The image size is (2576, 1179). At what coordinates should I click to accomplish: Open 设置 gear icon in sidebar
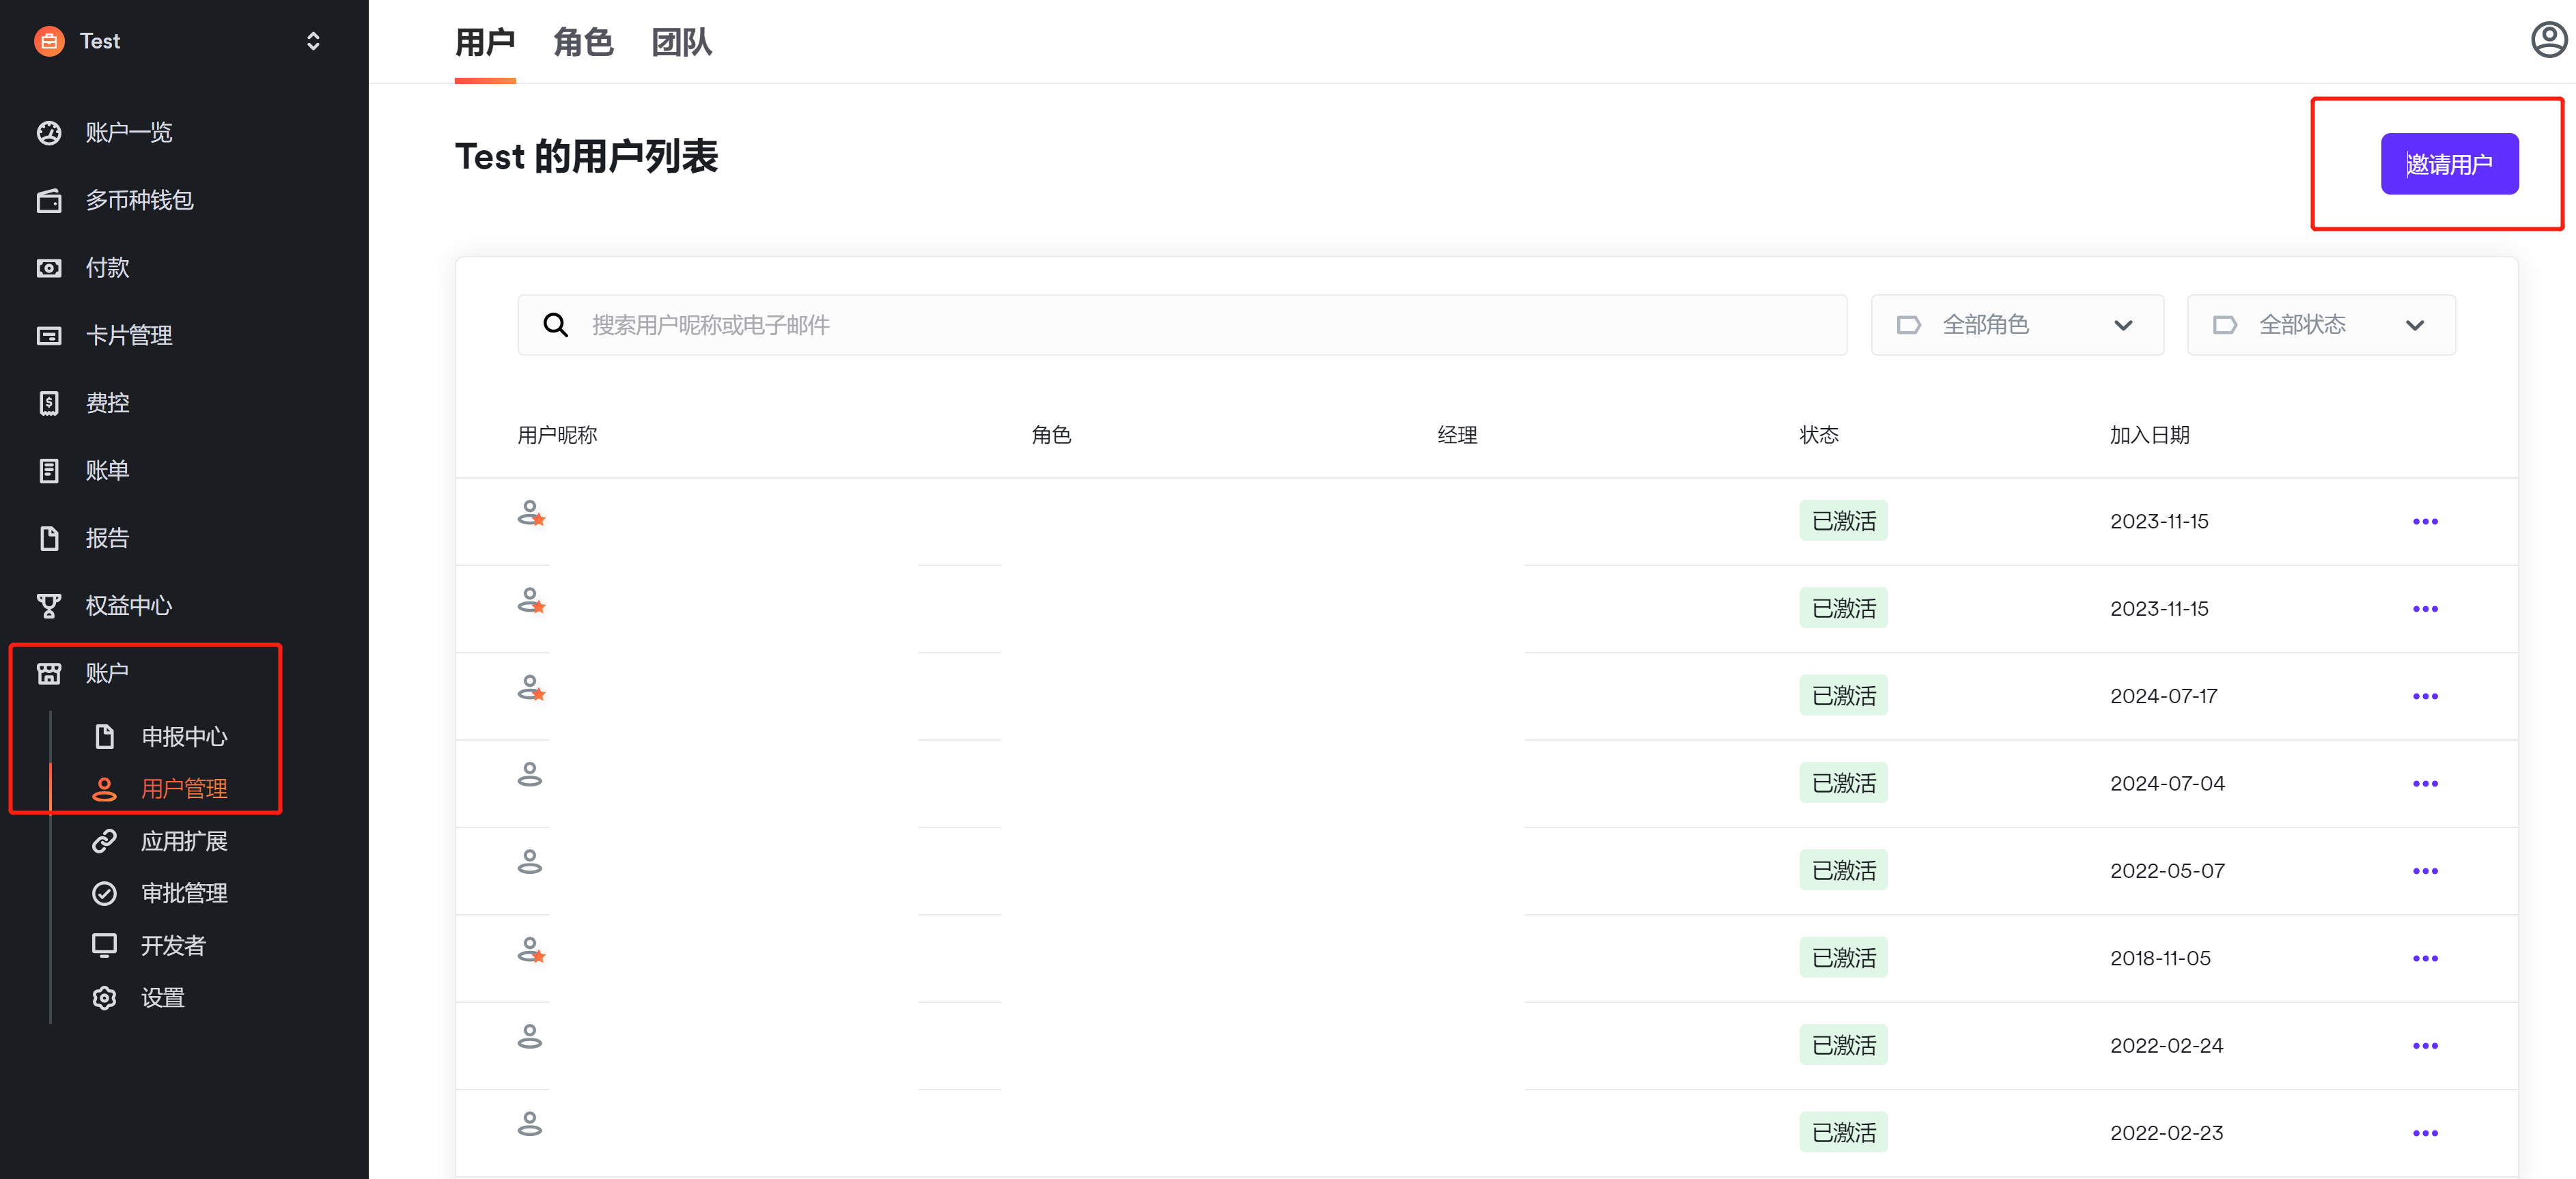(x=104, y=998)
